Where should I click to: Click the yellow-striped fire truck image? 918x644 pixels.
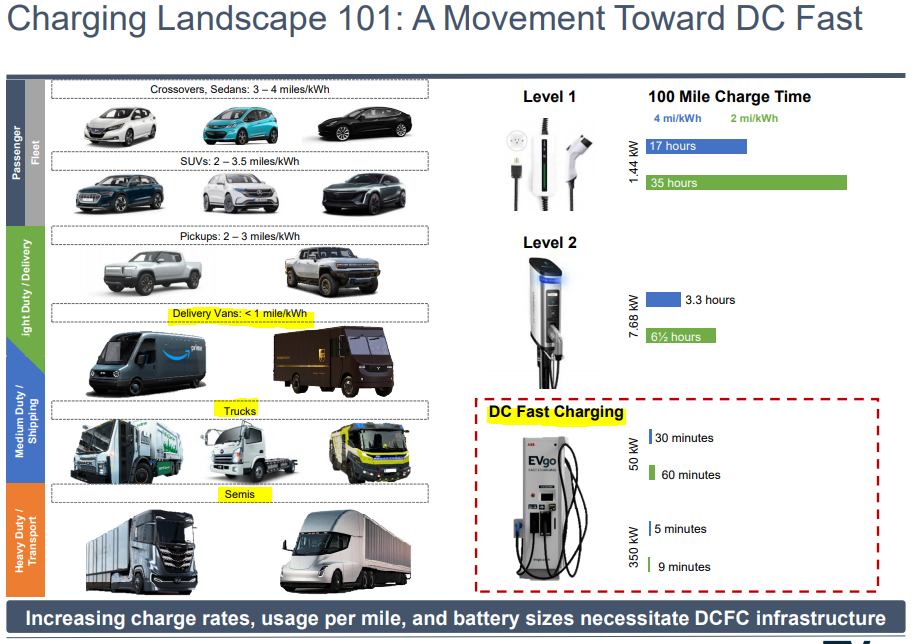(370, 453)
